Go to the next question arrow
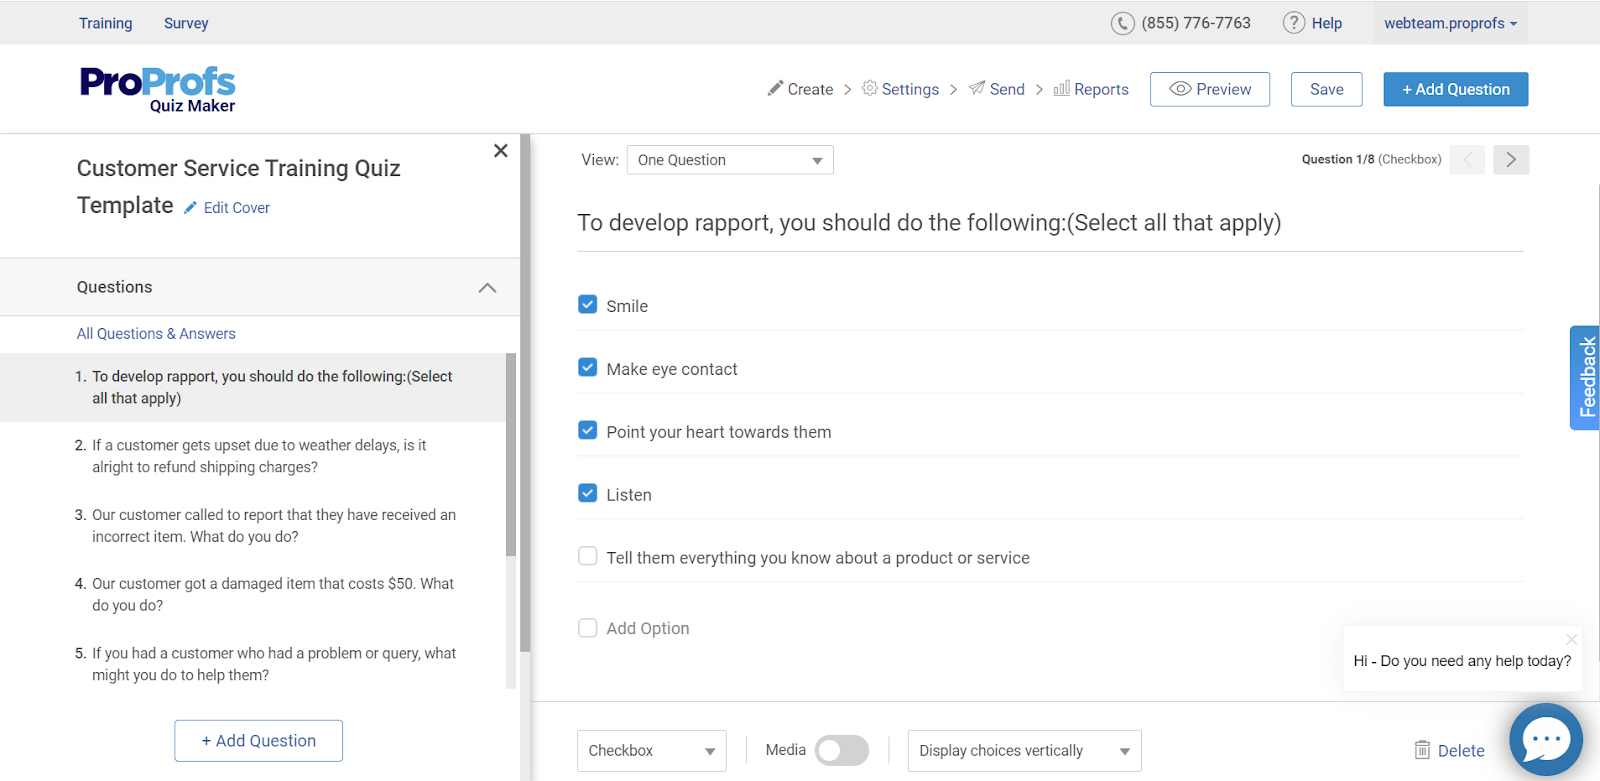The height and width of the screenshot is (781, 1600). click(x=1511, y=160)
